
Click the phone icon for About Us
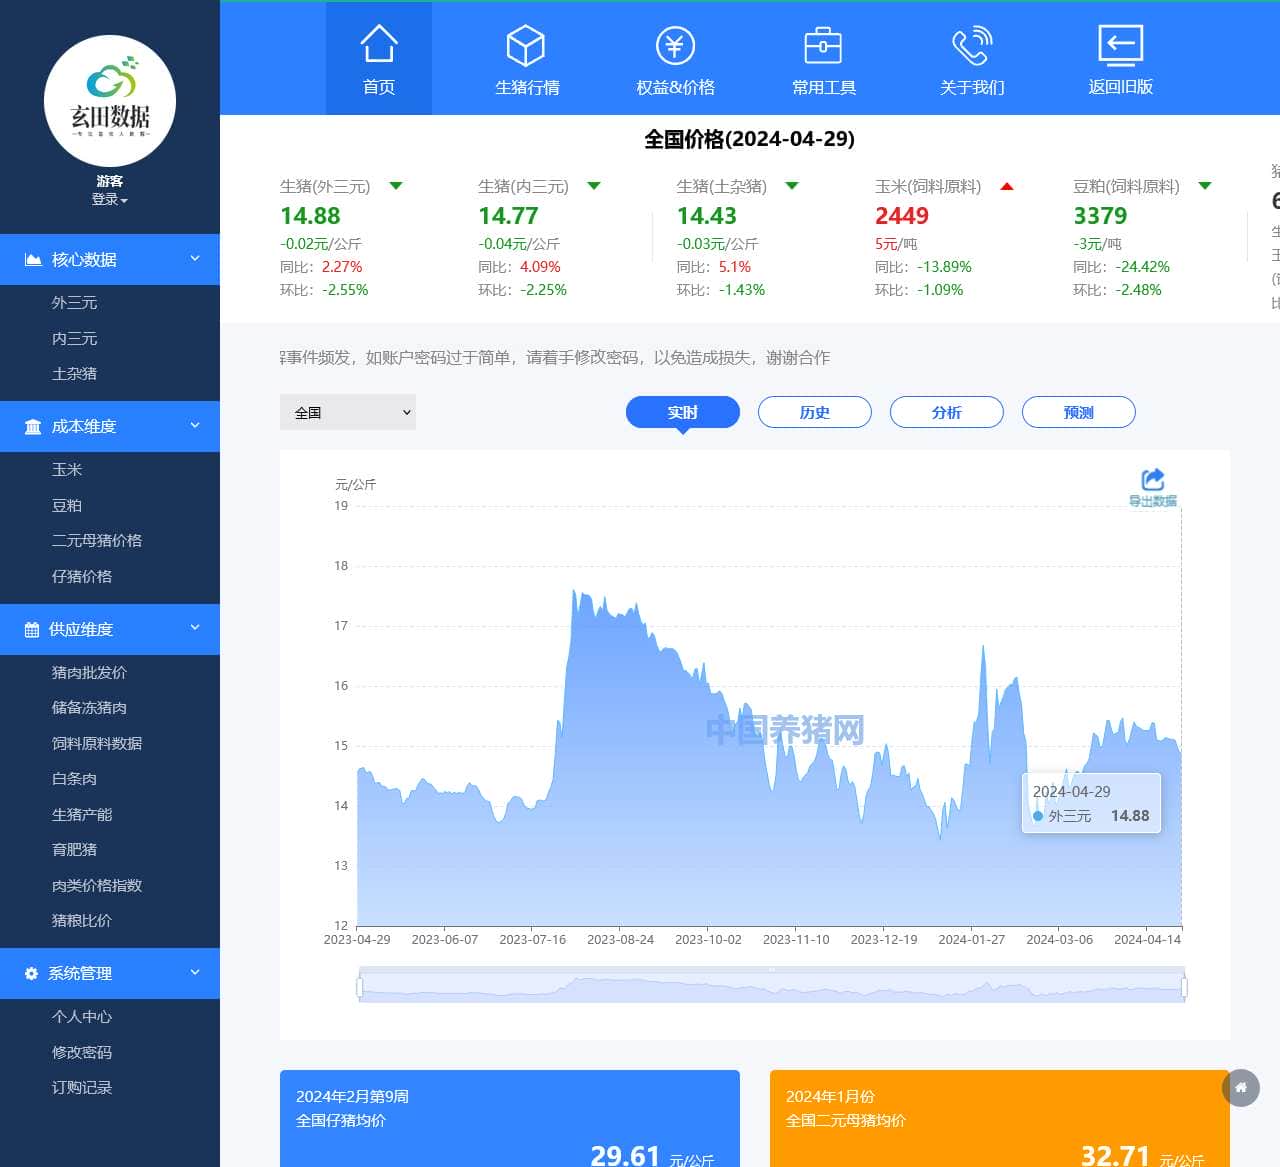click(x=971, y=45)
